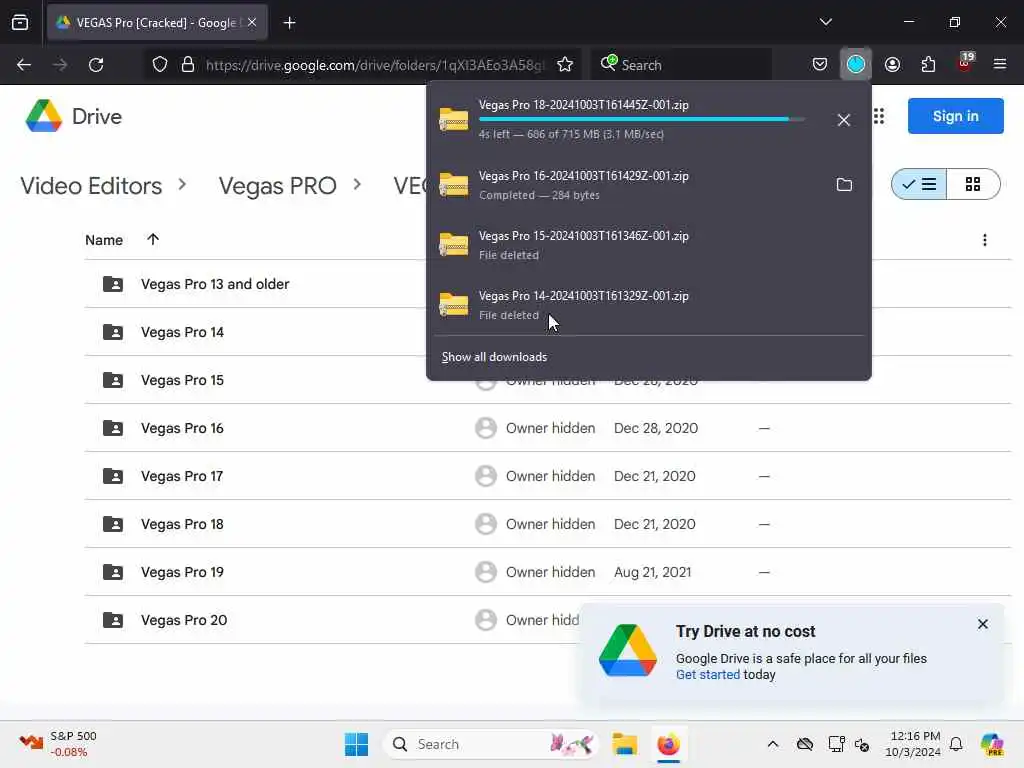Click the Sign in button
This screenshot has width=1024, height=768.
pos(955,116)
